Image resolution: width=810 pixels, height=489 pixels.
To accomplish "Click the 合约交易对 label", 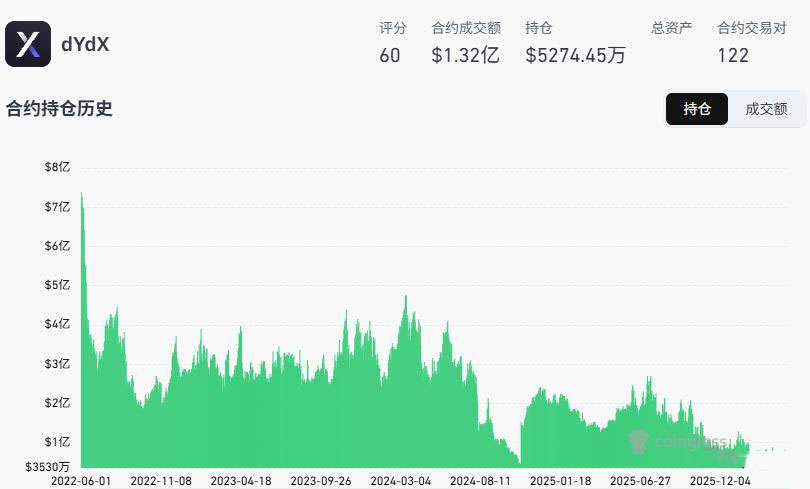I will (752, 28).
